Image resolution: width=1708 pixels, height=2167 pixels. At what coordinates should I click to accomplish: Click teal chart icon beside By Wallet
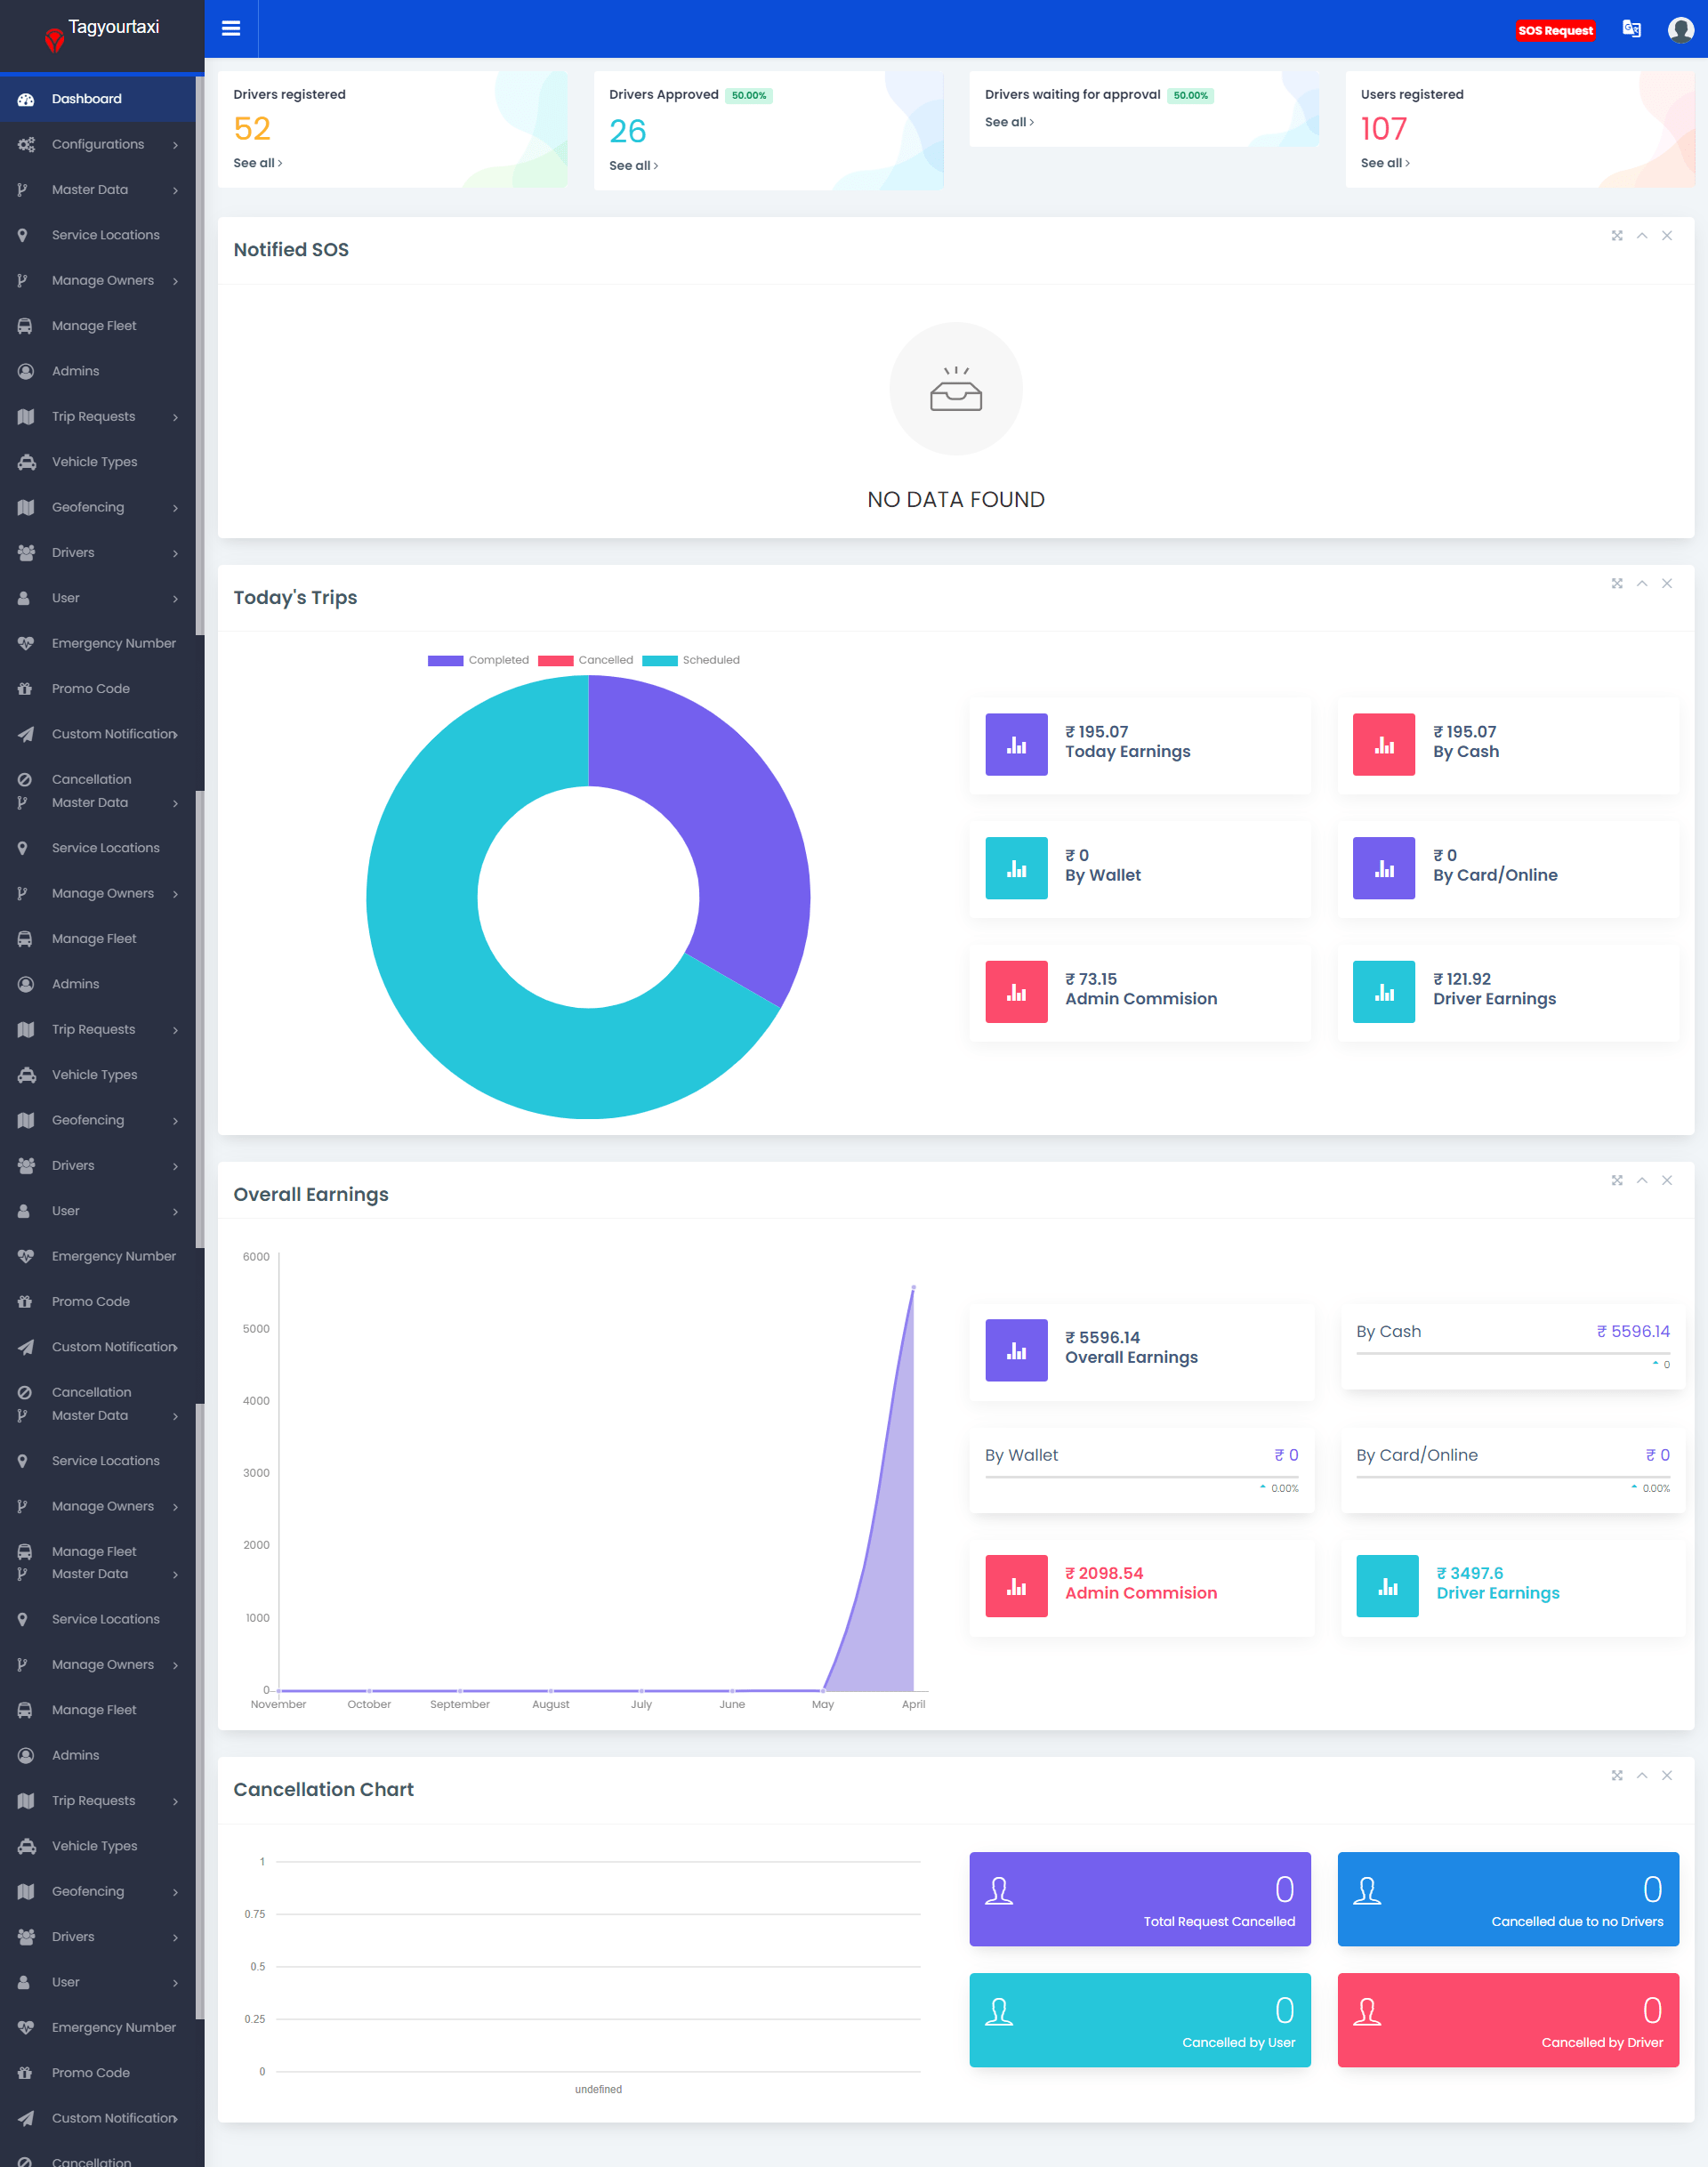1016,868
